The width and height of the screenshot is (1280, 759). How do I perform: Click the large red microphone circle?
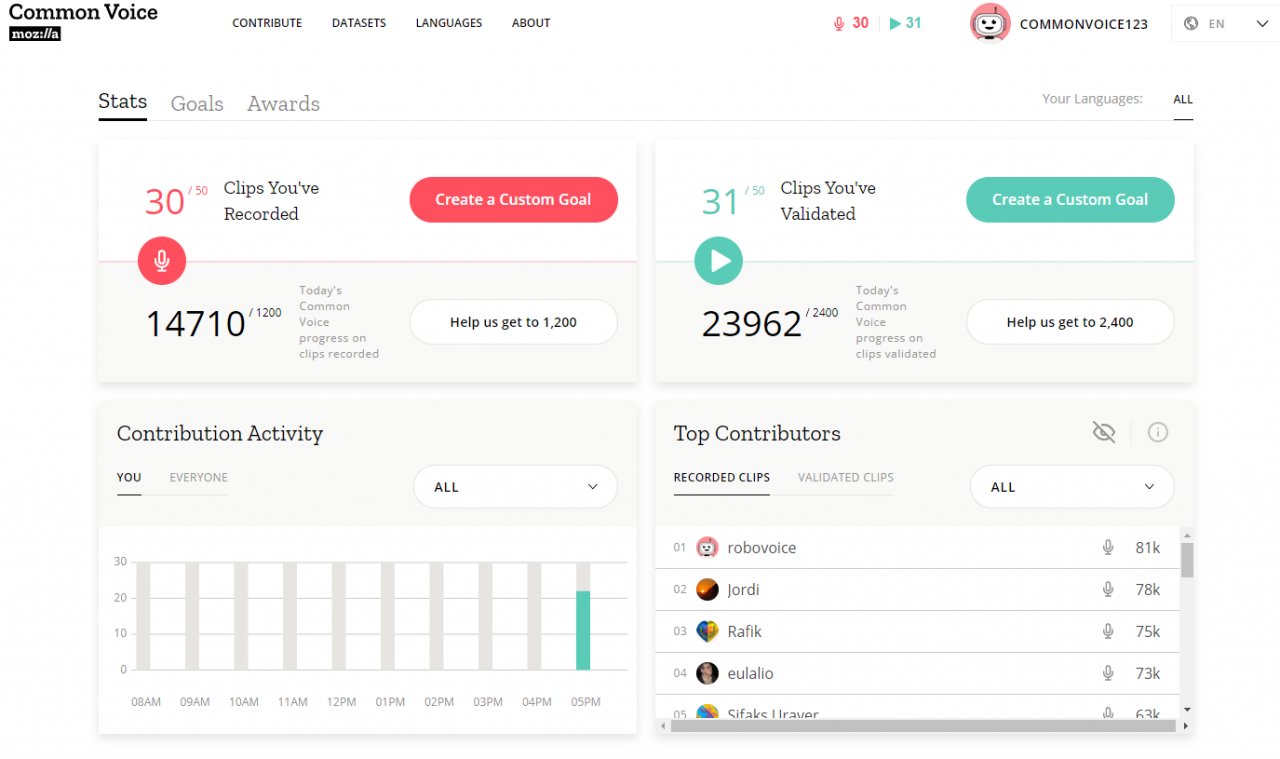click(162, 261)
